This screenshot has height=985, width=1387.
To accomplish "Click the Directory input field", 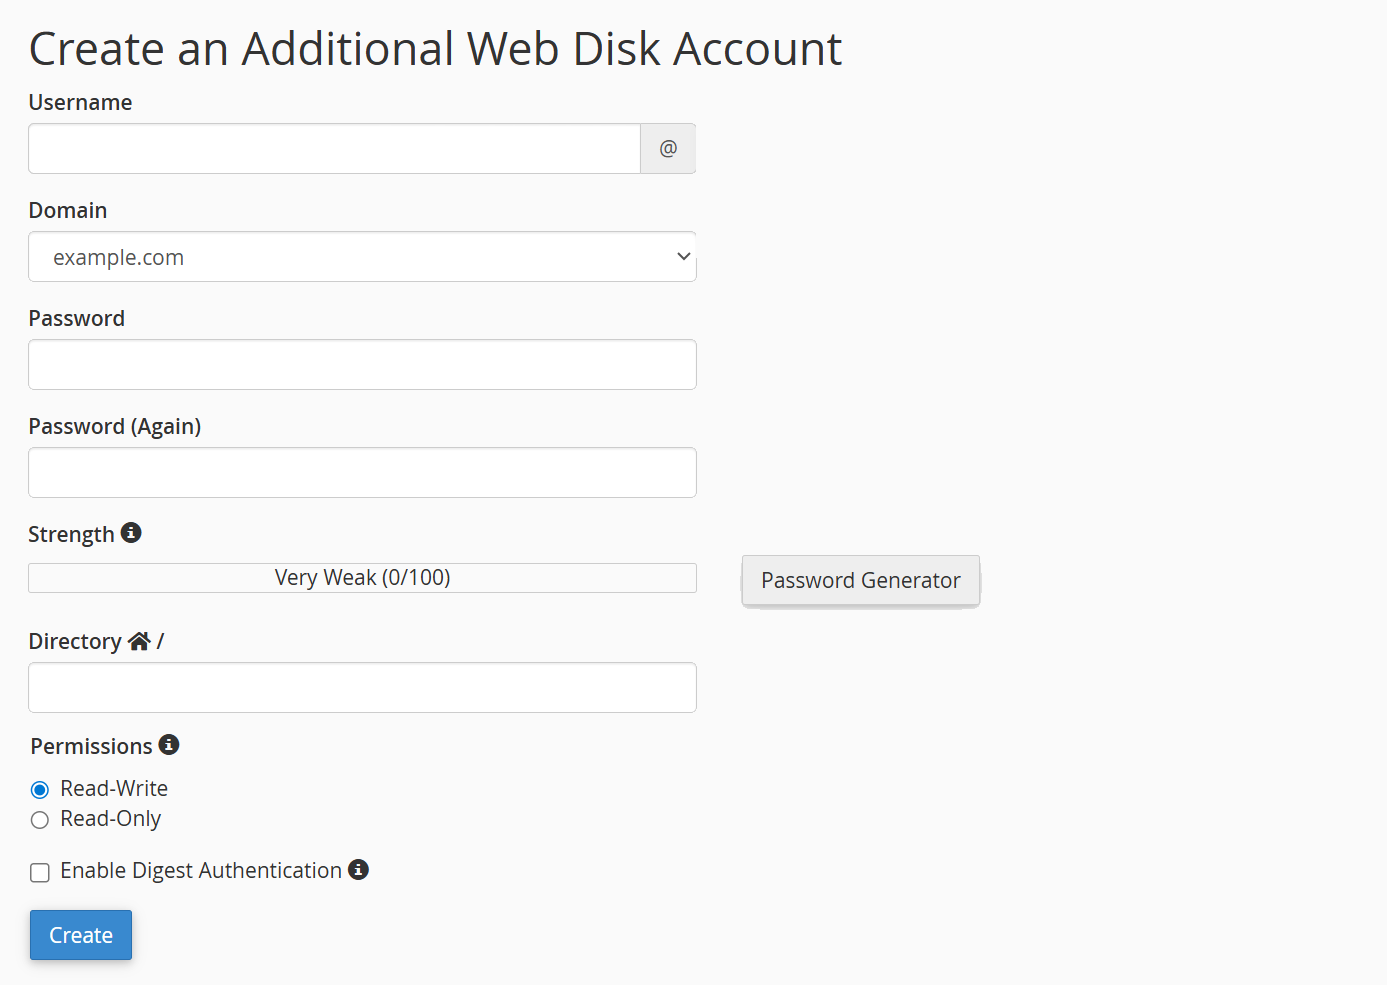I will point(362,687).
